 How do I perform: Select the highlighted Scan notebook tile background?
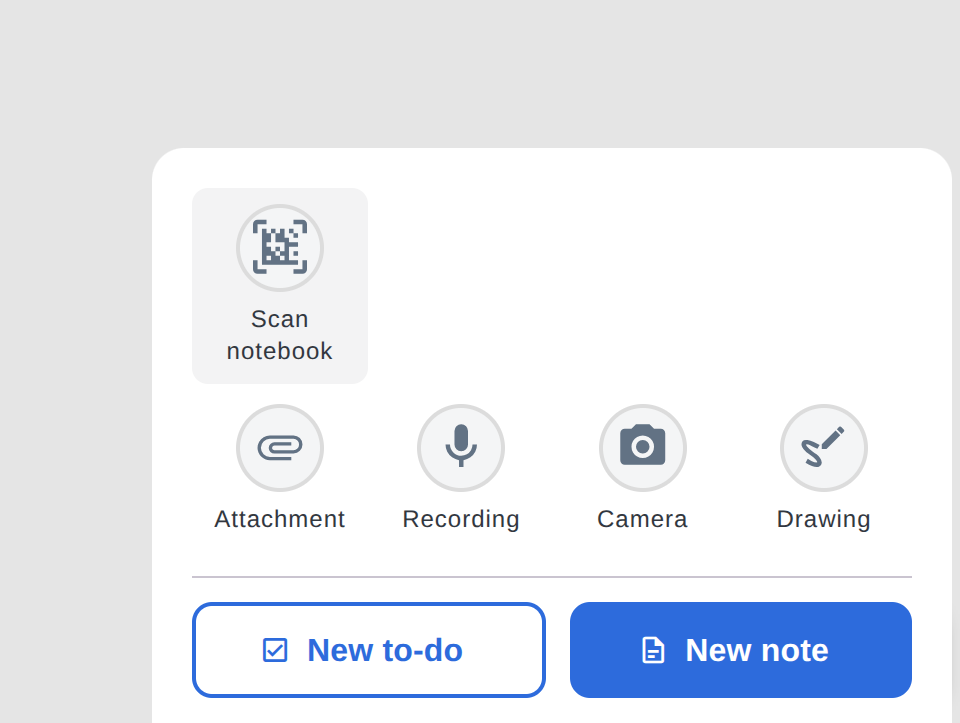tap(280, 286)
